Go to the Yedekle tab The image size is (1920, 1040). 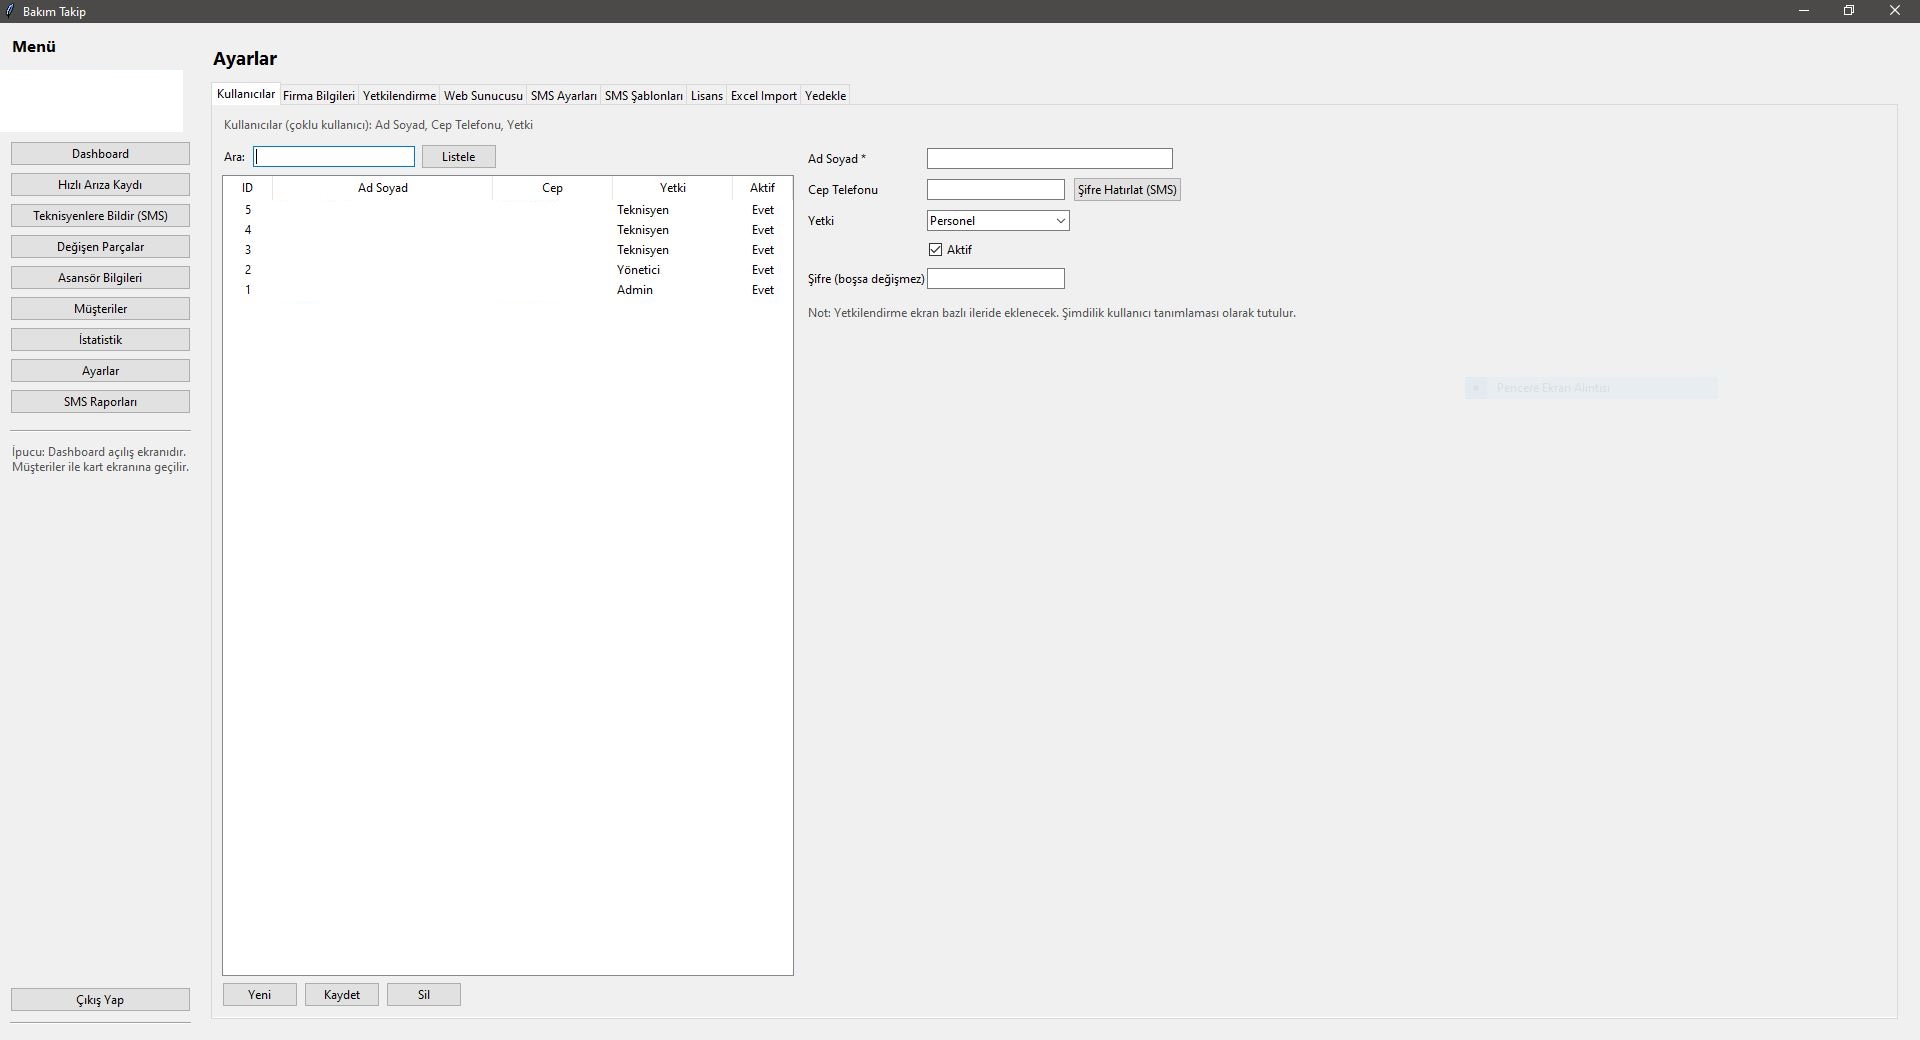click(825, 96)
